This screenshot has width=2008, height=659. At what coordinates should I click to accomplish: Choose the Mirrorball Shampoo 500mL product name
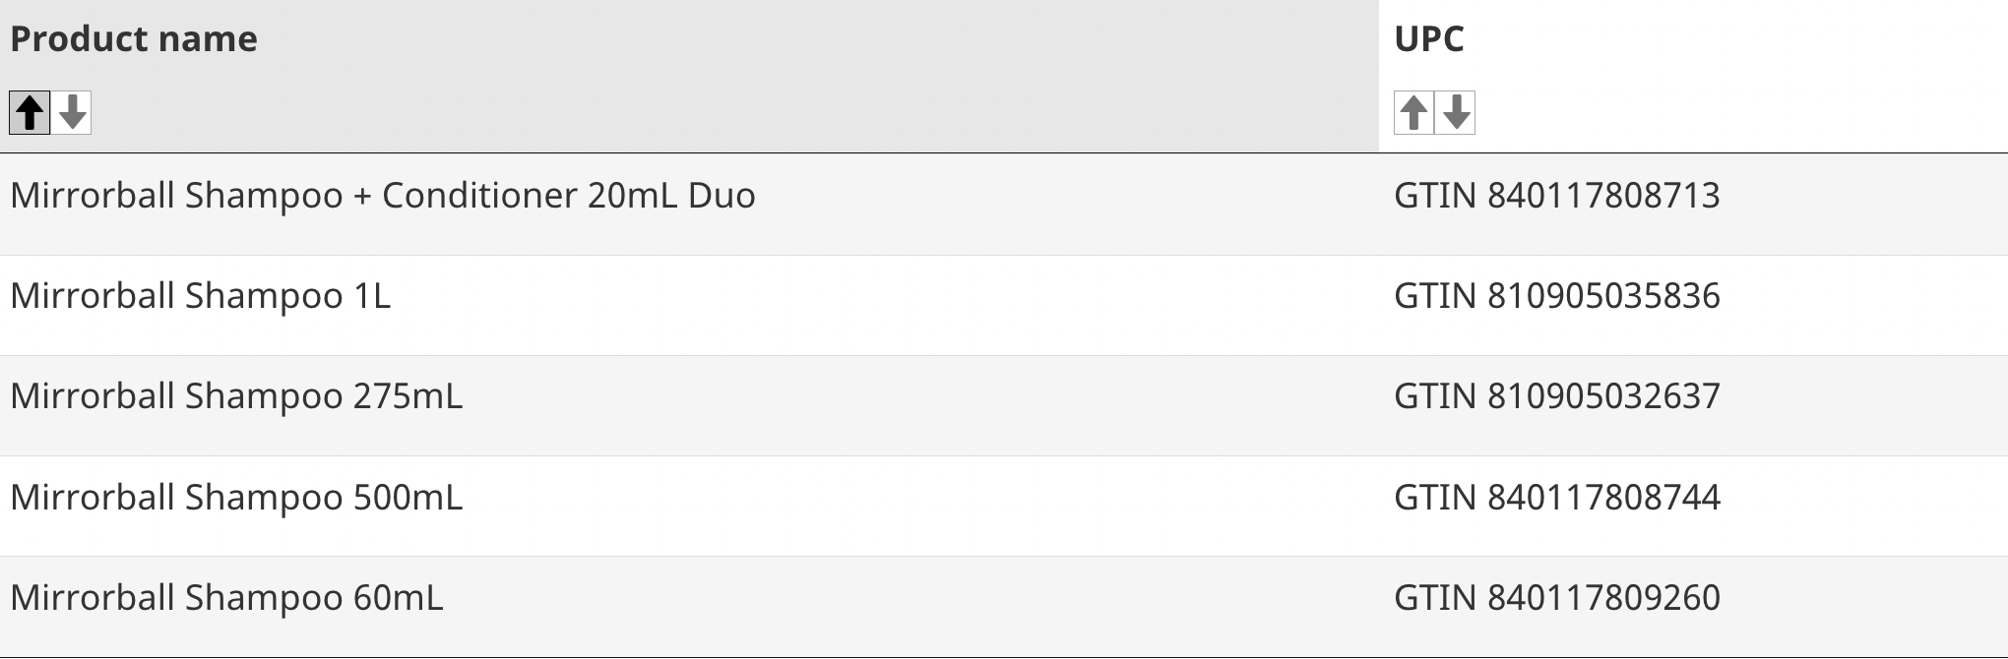[236, 497]
